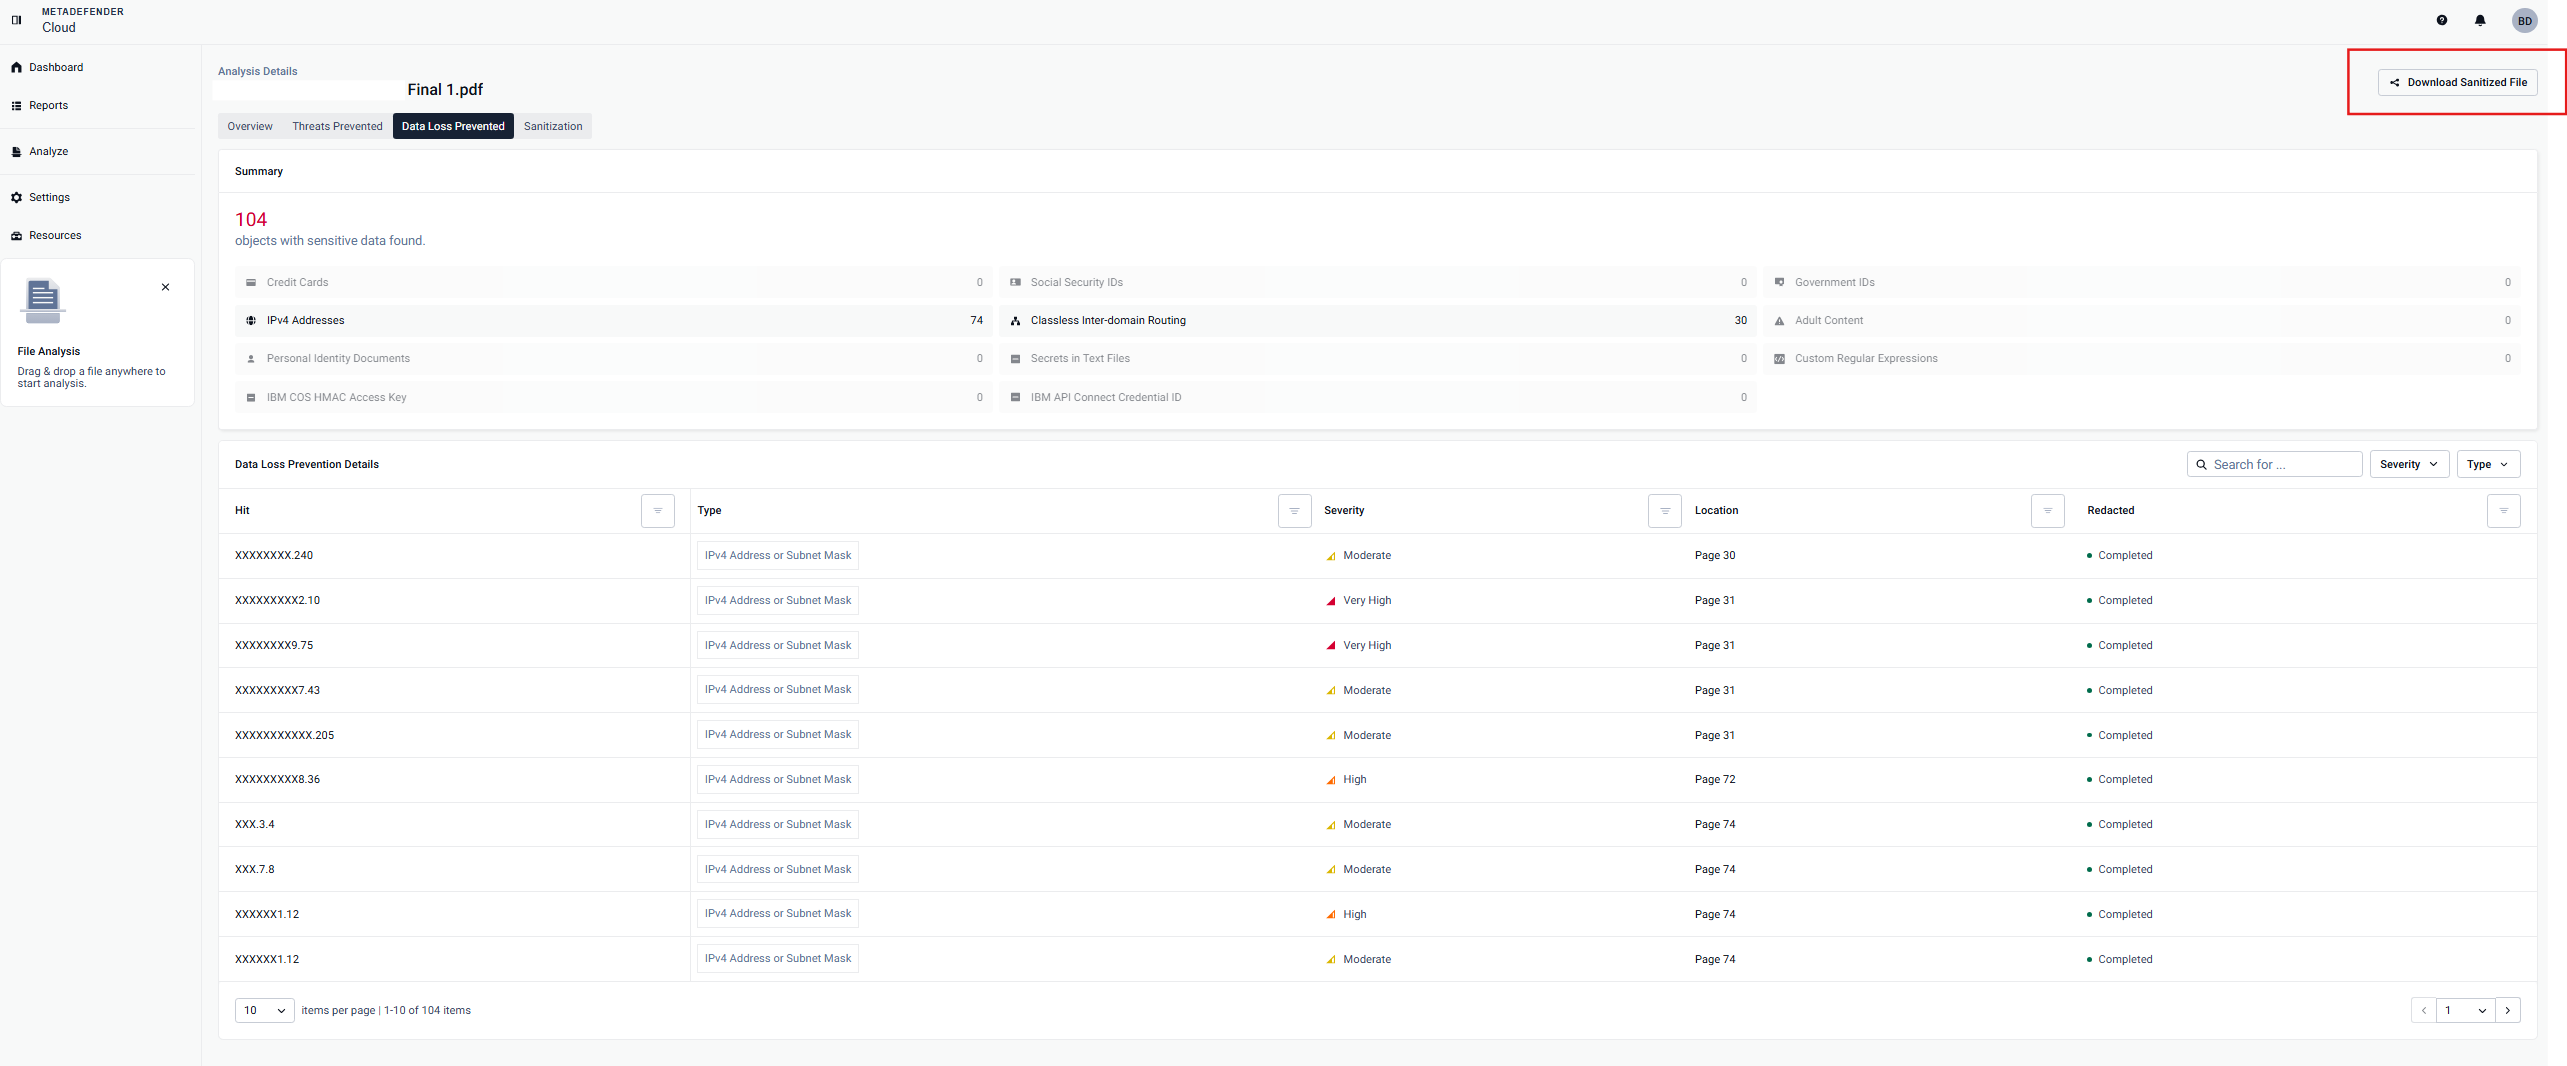Expand the items per page dropdown
This screenshot has height=1066, width=2567.
coord(265,1010)
